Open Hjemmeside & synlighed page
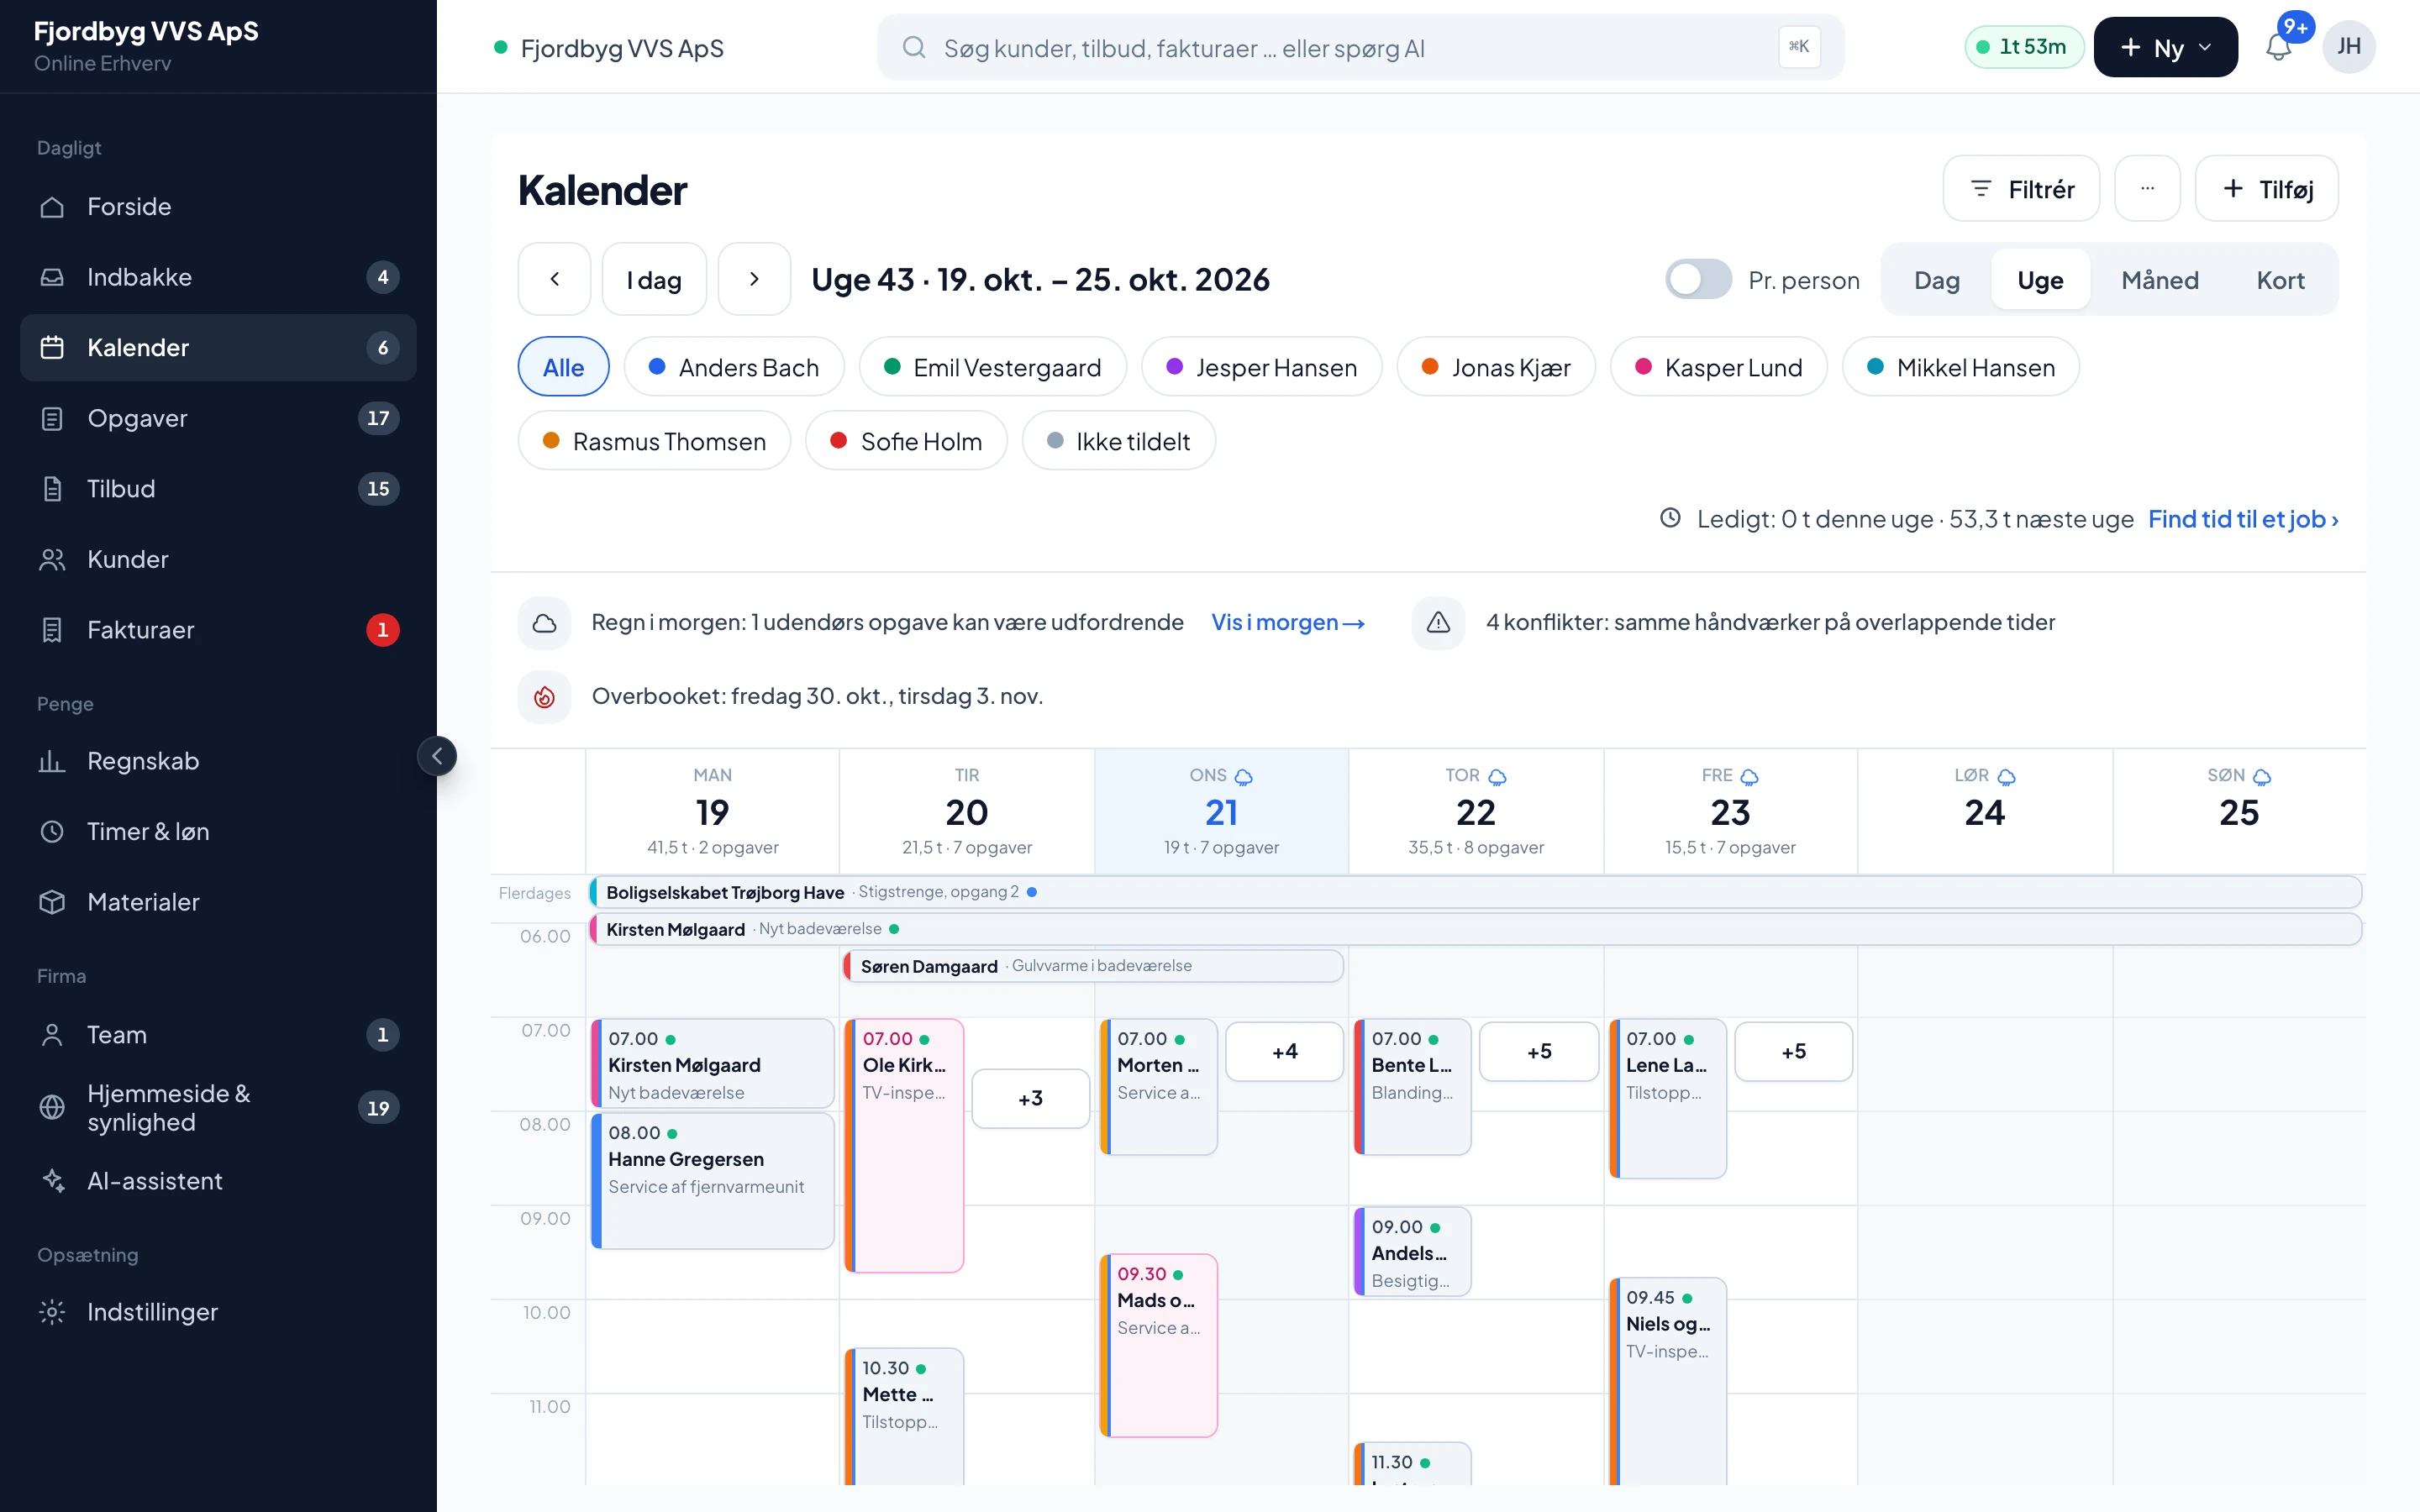Viewport: 2420px width, 1512px height. click(218, 1107)
